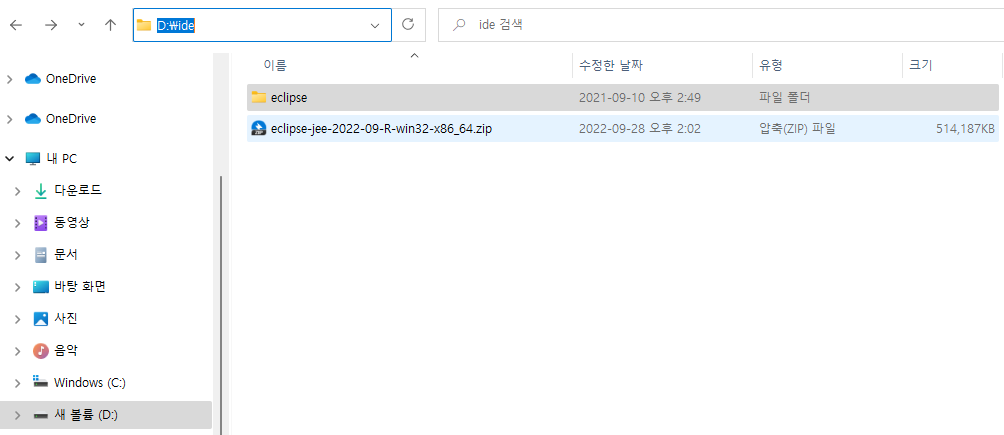Image resolution: width=1004 pixels, height=435 pixels.
Task: Open 문서 folder in sidebar
Action: [x=66, y=254]
